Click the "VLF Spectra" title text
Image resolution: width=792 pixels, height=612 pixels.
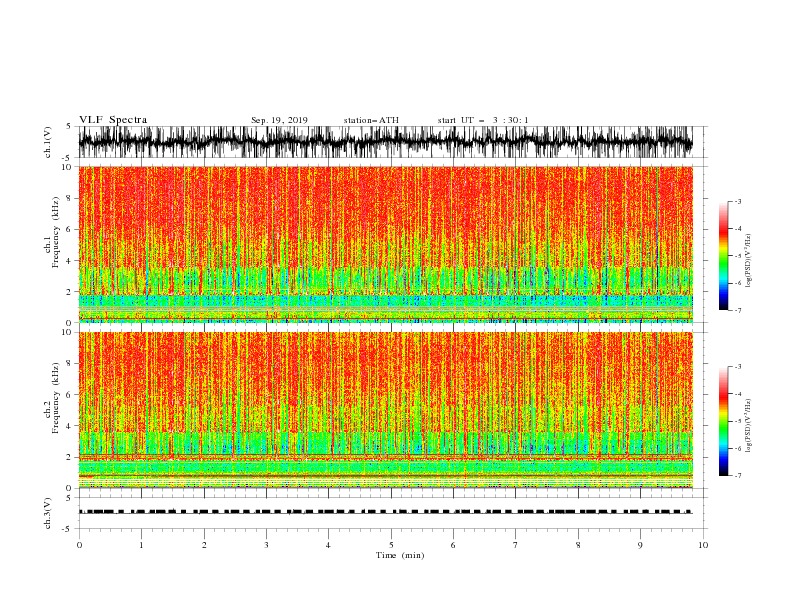pos(113,120)
